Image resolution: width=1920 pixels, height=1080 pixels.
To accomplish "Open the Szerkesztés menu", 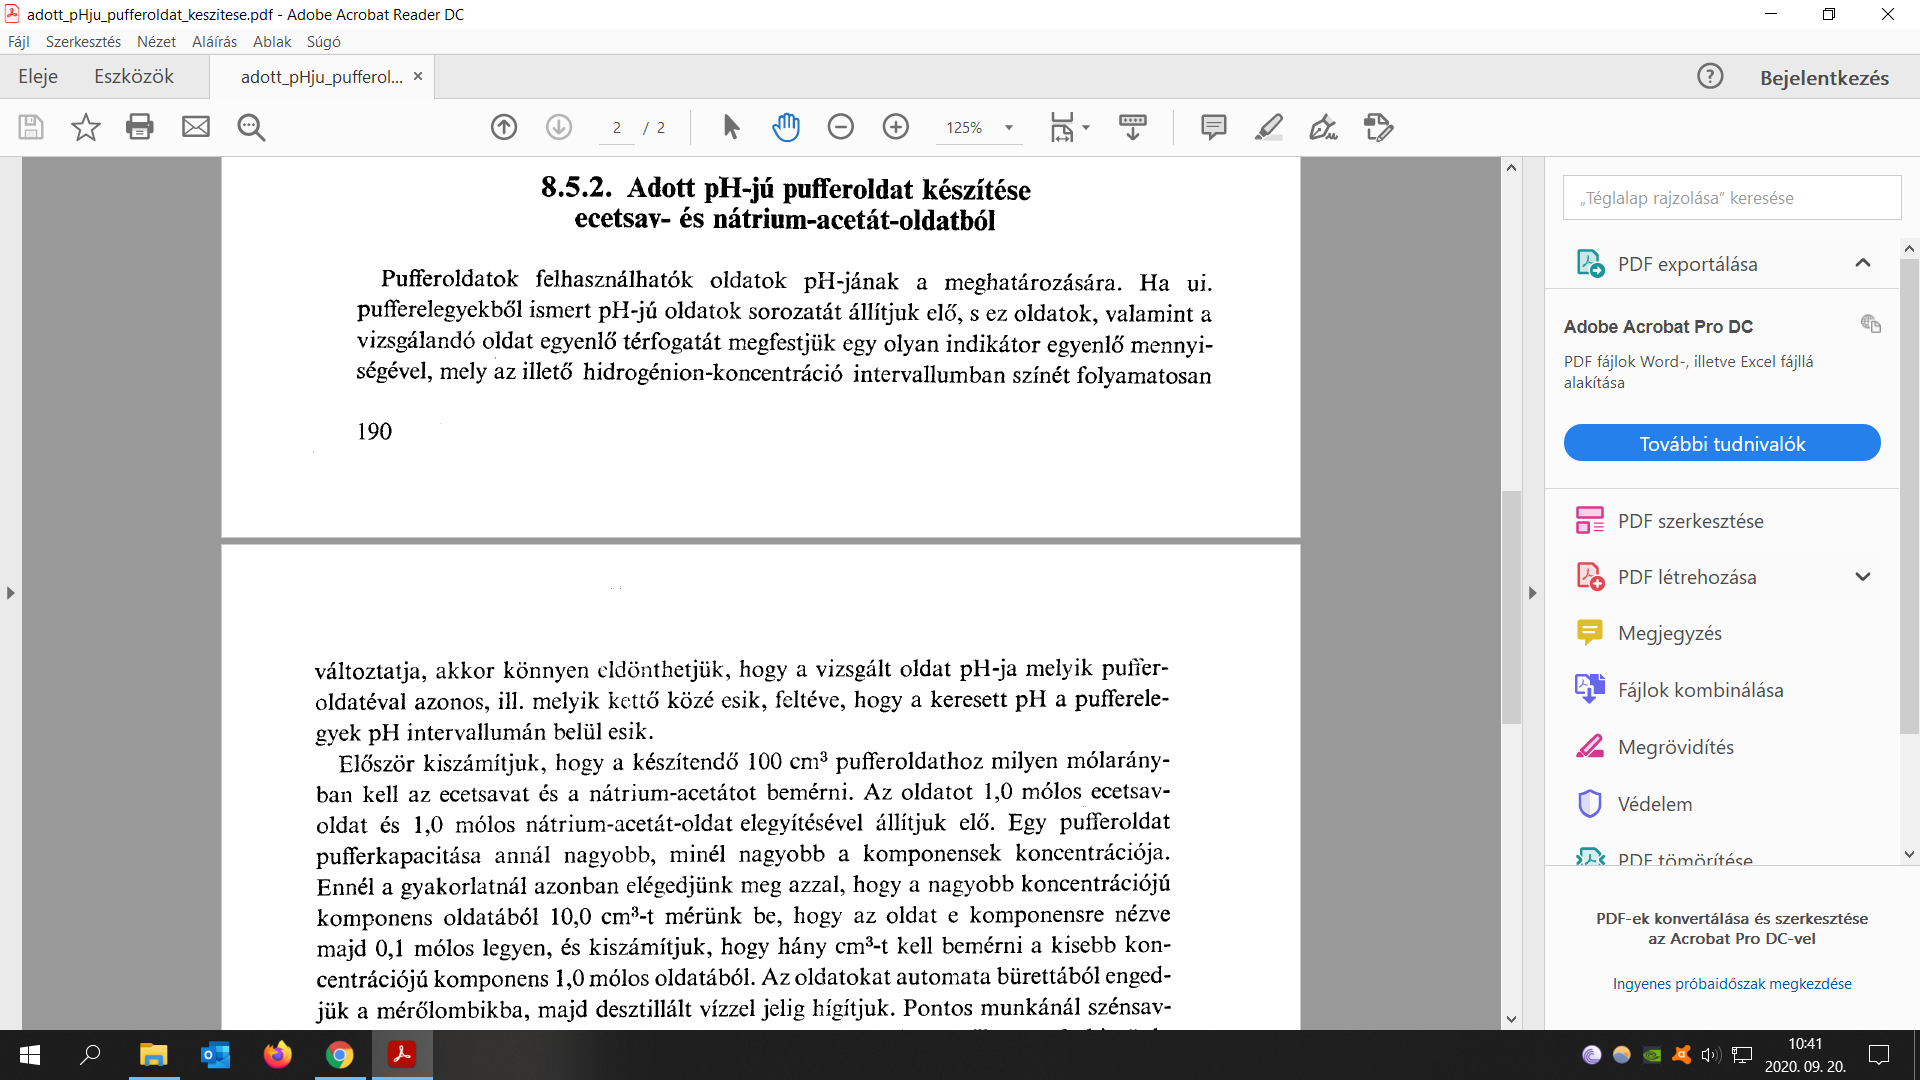I will click(x=83, y=42).
